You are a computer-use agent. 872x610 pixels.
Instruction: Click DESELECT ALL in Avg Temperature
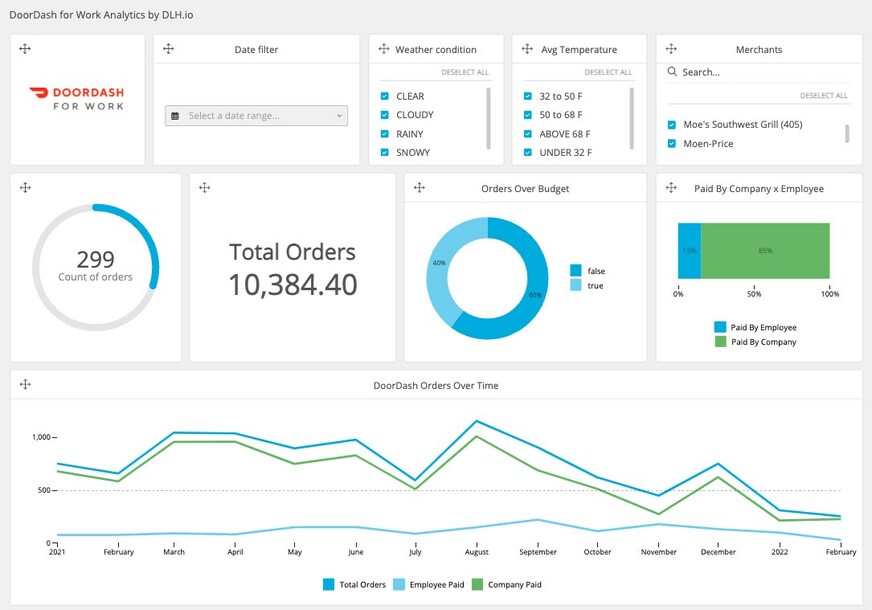click(608, 72)
